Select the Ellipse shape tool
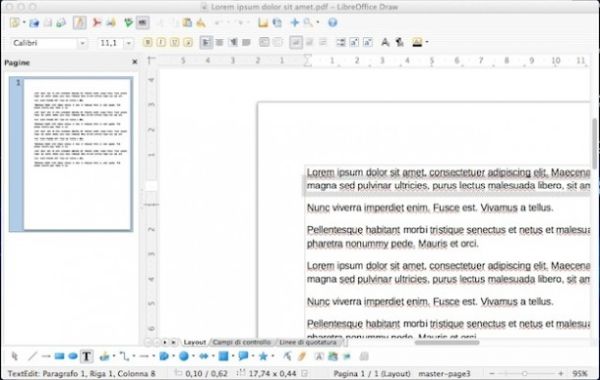The width and height of the screenshot is (600, 380). pos(73,356)
